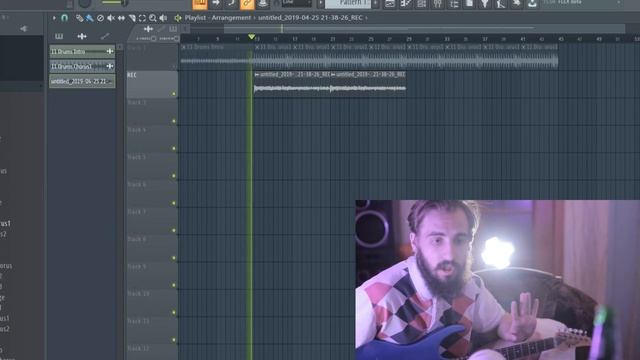Click 'untitled_2019-04-25 21-38-26_REC' in the breadcrumb
The width and height of the screenshot is (640, 360).
point(310,18)
